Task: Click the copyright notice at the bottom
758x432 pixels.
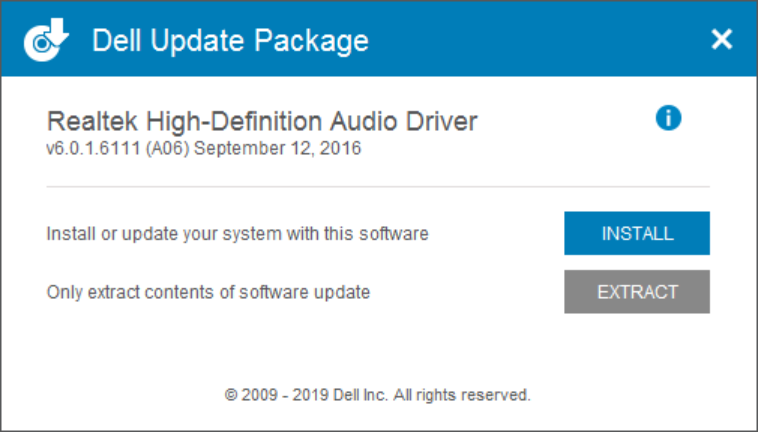Action: (x=378, y=395)
